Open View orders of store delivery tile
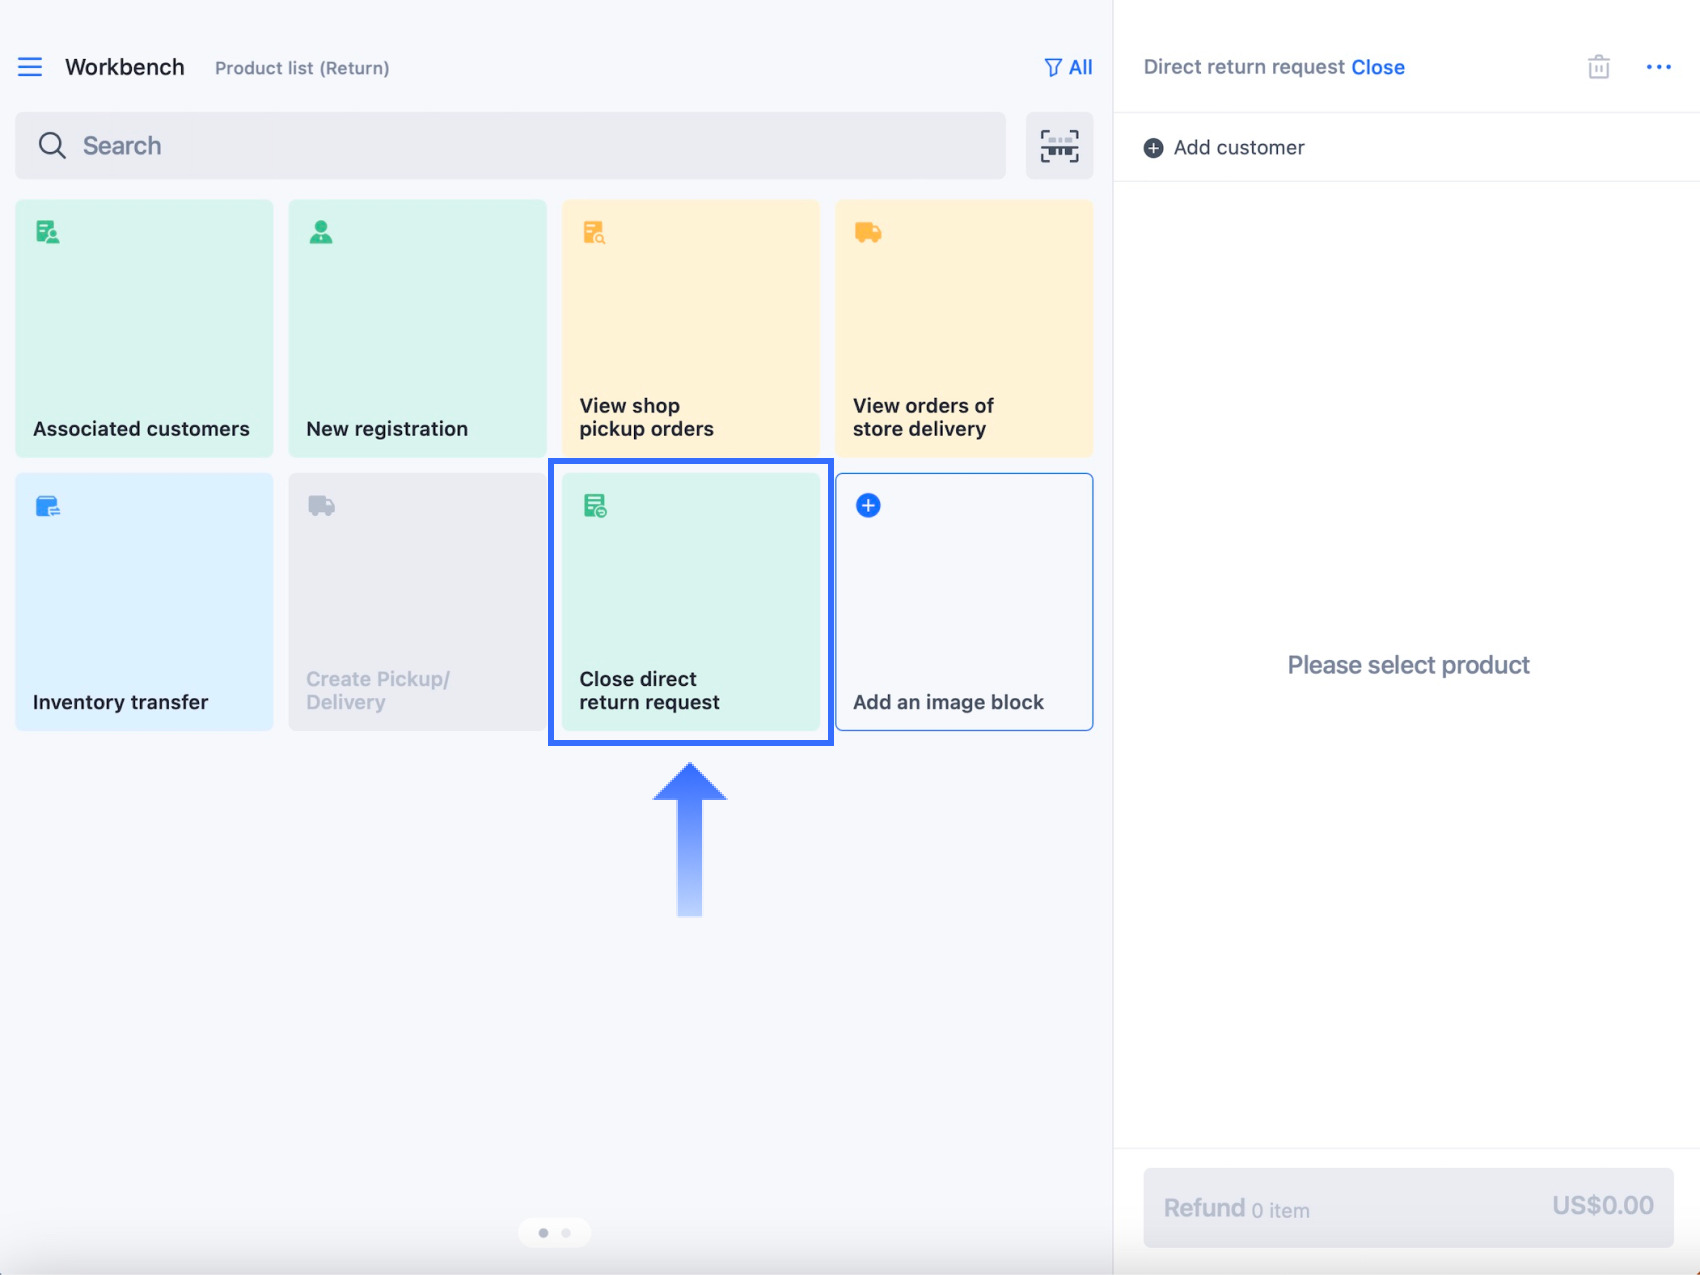The width and height of the screenshot is (1700, 1275). click(x=963, y=328)
